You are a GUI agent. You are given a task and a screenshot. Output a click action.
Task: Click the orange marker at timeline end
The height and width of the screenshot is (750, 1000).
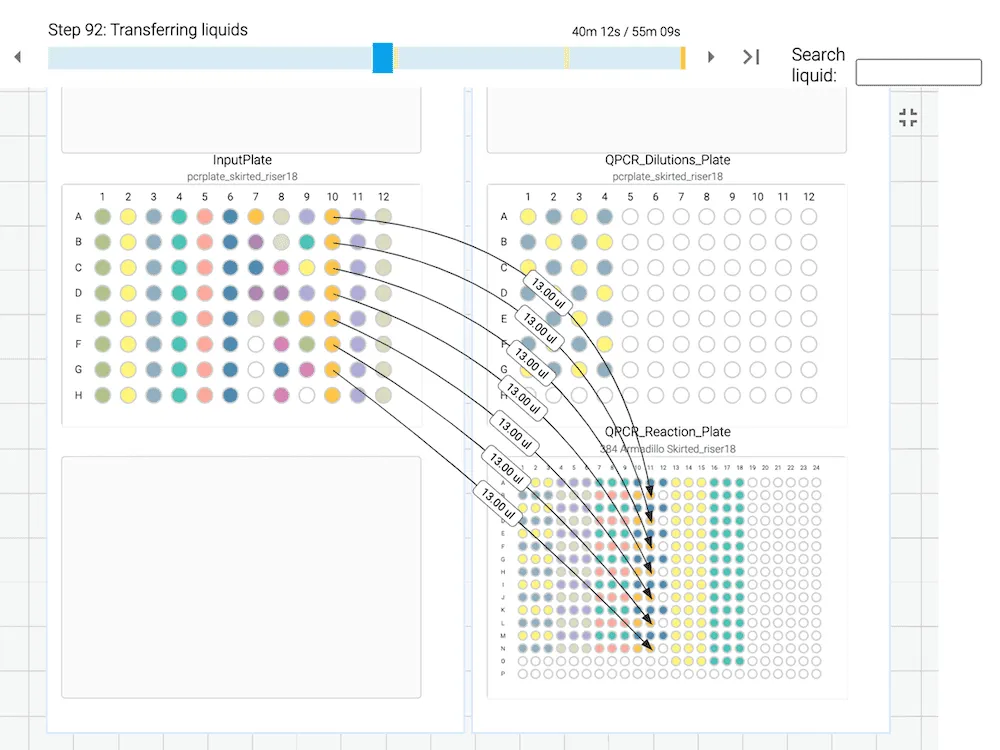[x=683, y=58]
